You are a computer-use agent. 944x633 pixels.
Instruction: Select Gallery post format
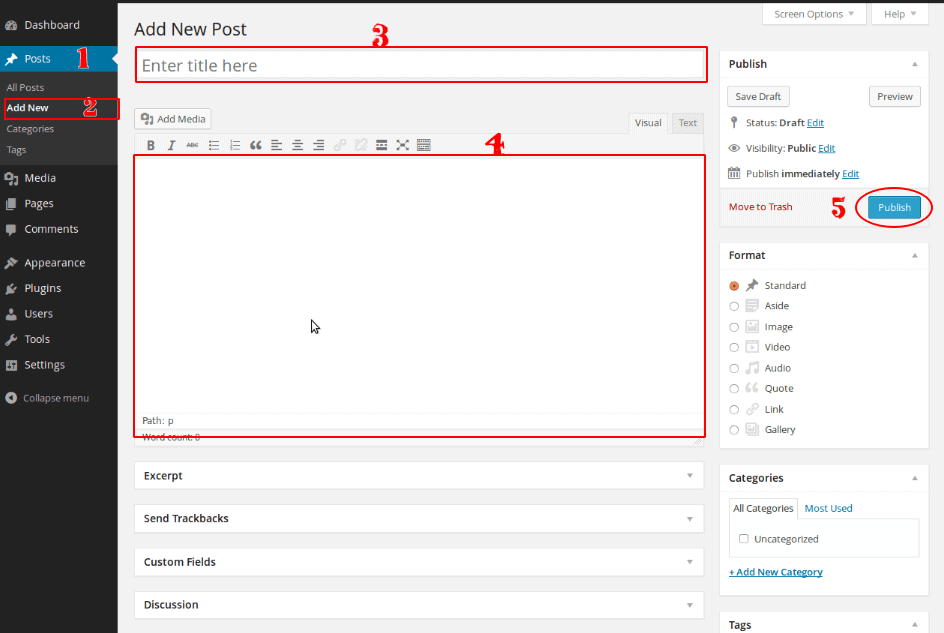tap(734, 430)
